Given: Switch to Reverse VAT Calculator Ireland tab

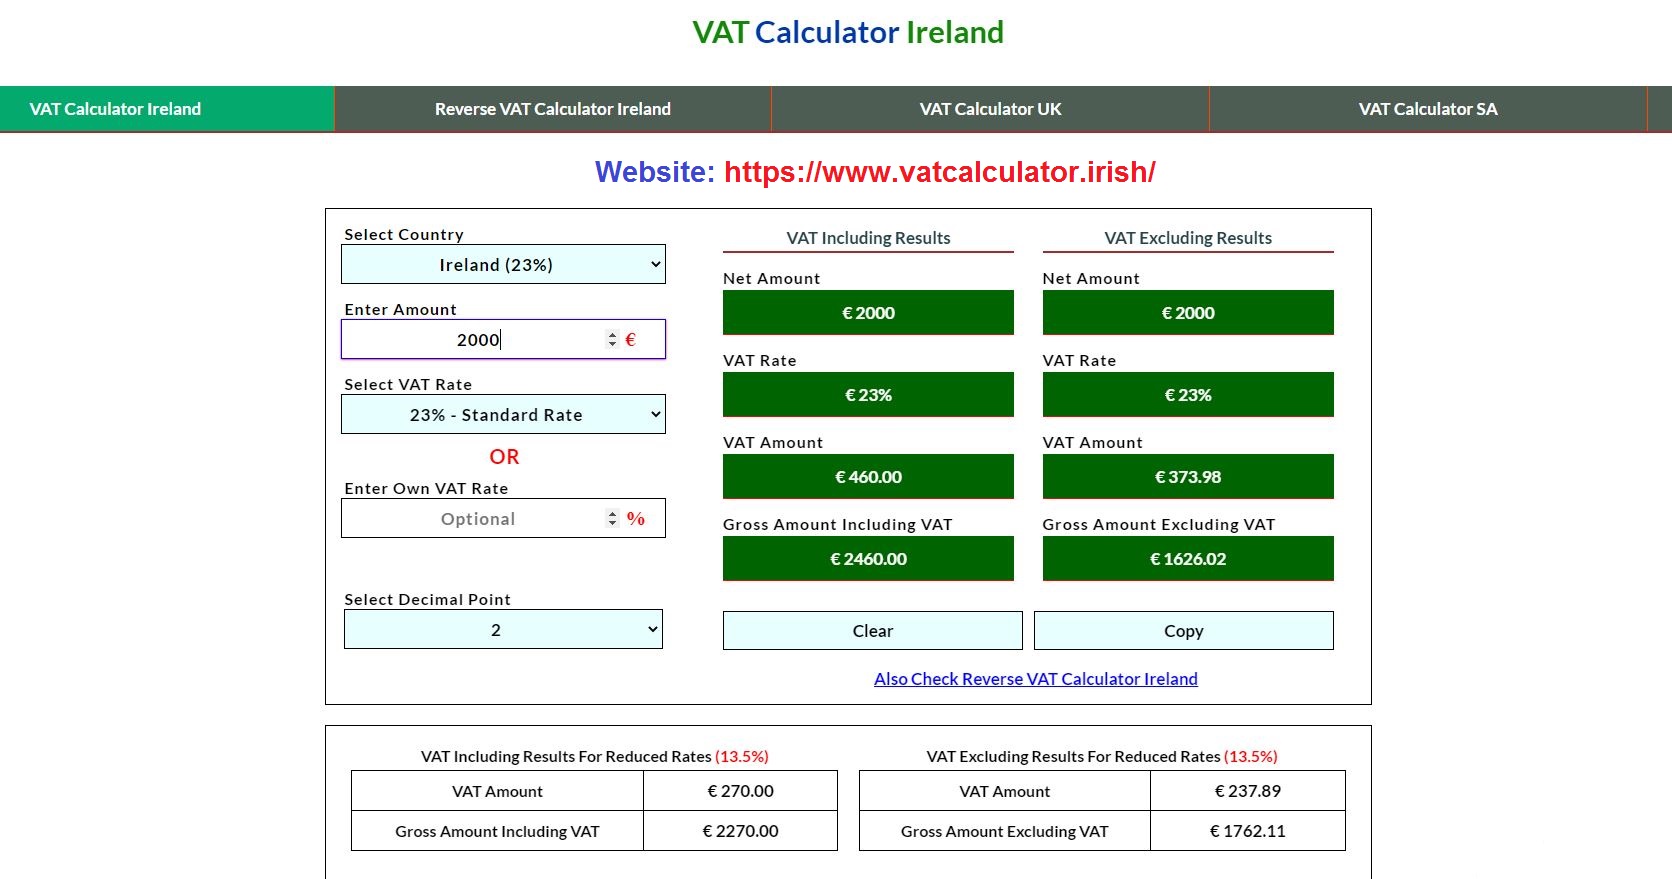Looking at the screenshot, I should click(x=552, y=109).
